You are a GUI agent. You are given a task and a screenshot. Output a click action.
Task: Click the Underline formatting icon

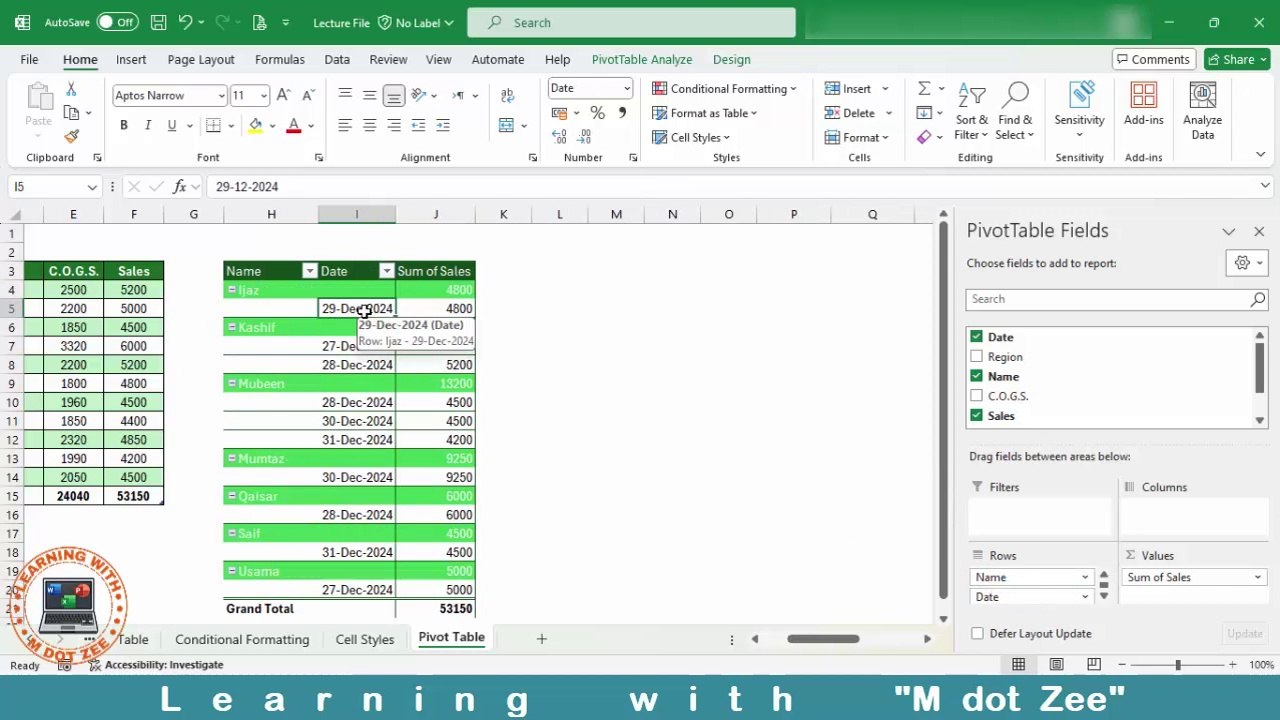[171, 125]
